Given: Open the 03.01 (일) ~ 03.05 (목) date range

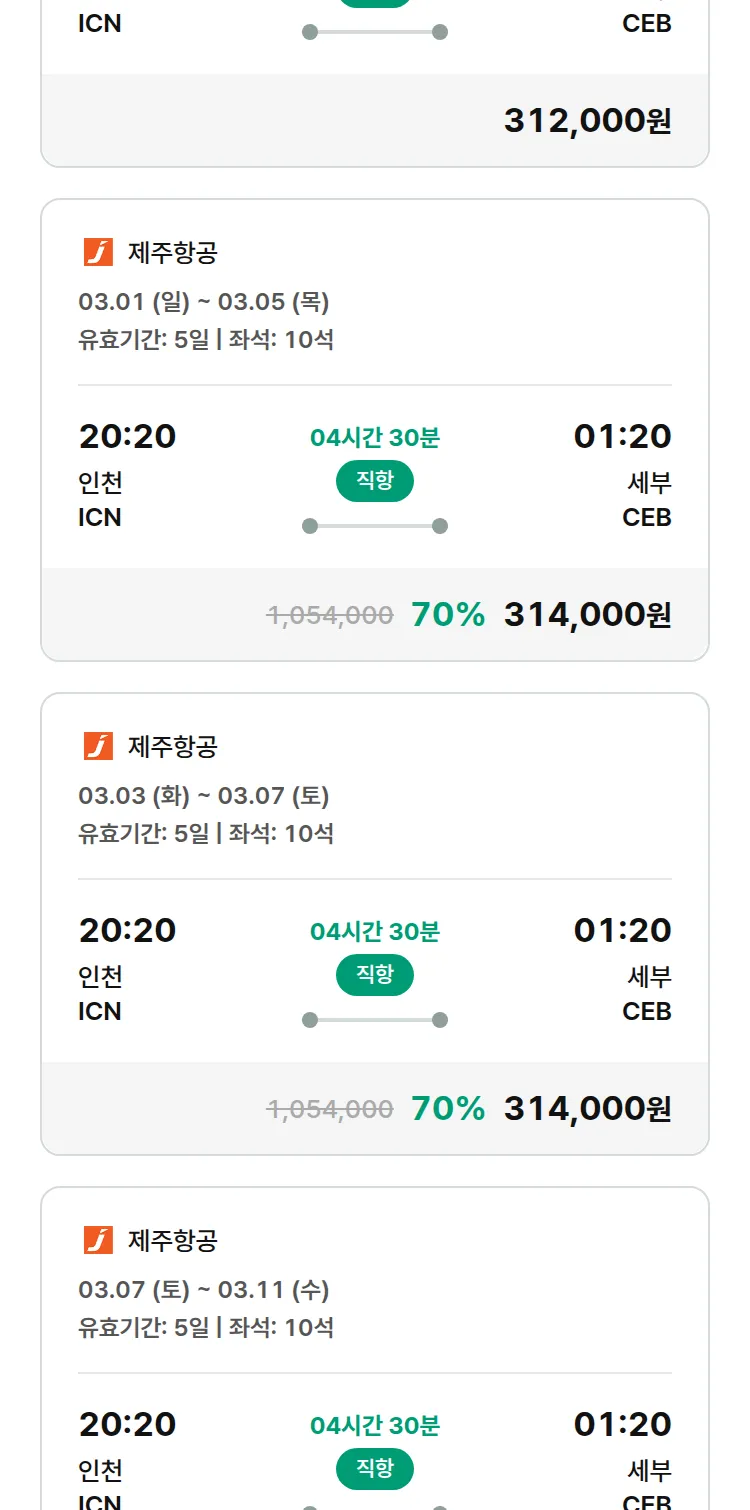Looking at the screenshot, I should click(x=204, y=301).
